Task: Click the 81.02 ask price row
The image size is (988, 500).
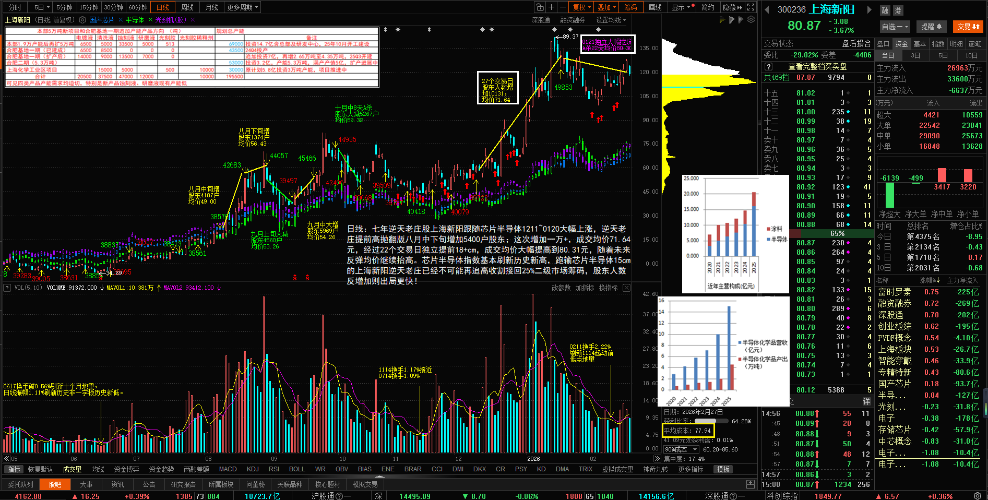Action: tap(817, 93)
